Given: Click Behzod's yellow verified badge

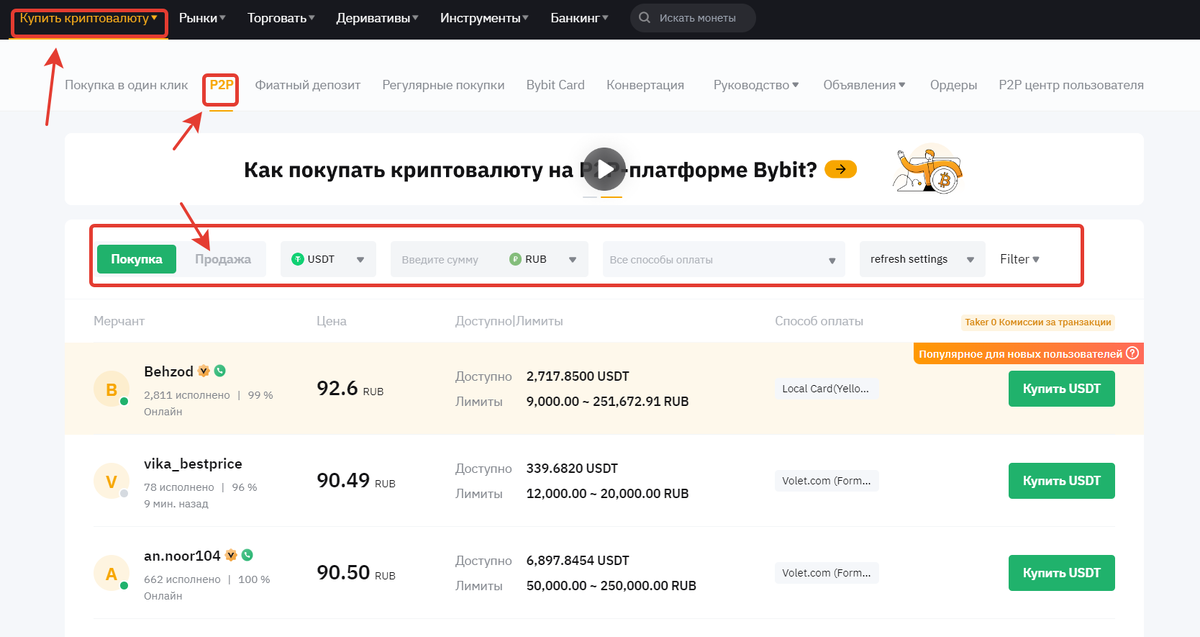Looking at the screenshot, I should [x=204, y=371].
